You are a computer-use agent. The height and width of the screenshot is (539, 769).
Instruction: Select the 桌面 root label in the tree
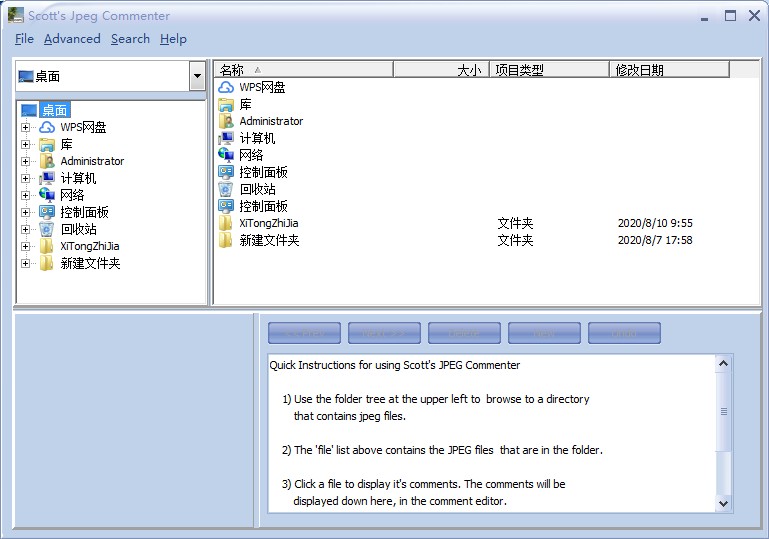54,110
